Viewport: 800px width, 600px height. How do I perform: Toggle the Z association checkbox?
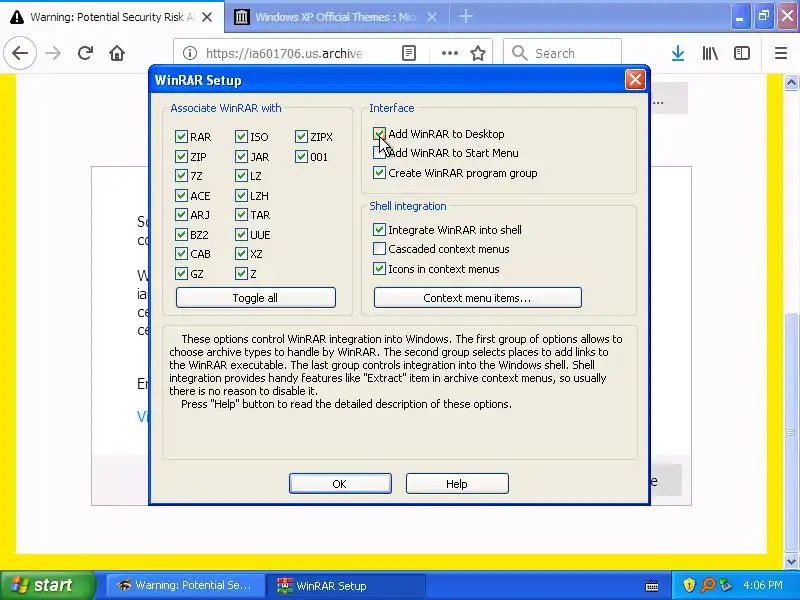tap(241, 273)
